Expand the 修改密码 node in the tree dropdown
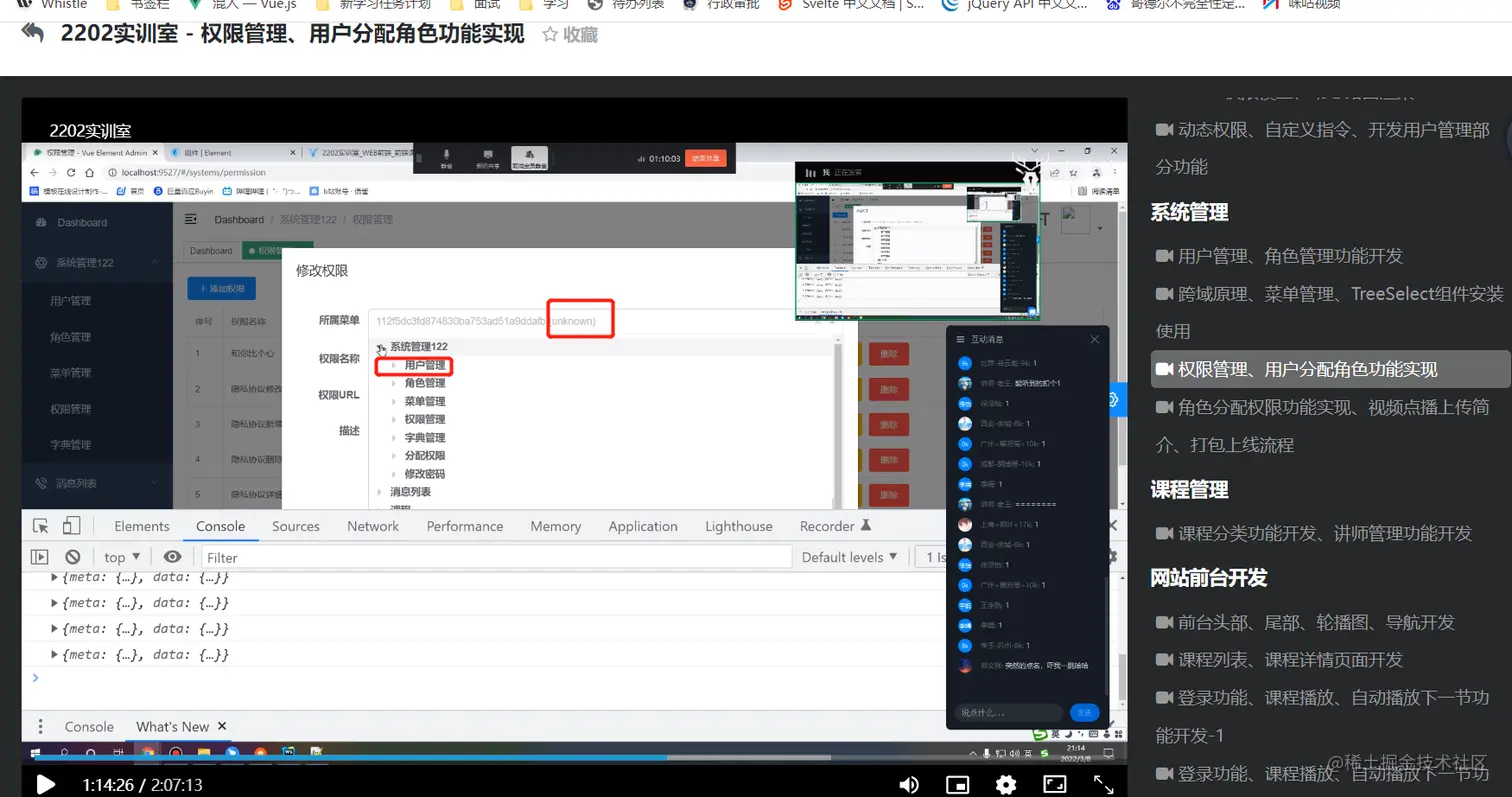 tap(395, 473)
